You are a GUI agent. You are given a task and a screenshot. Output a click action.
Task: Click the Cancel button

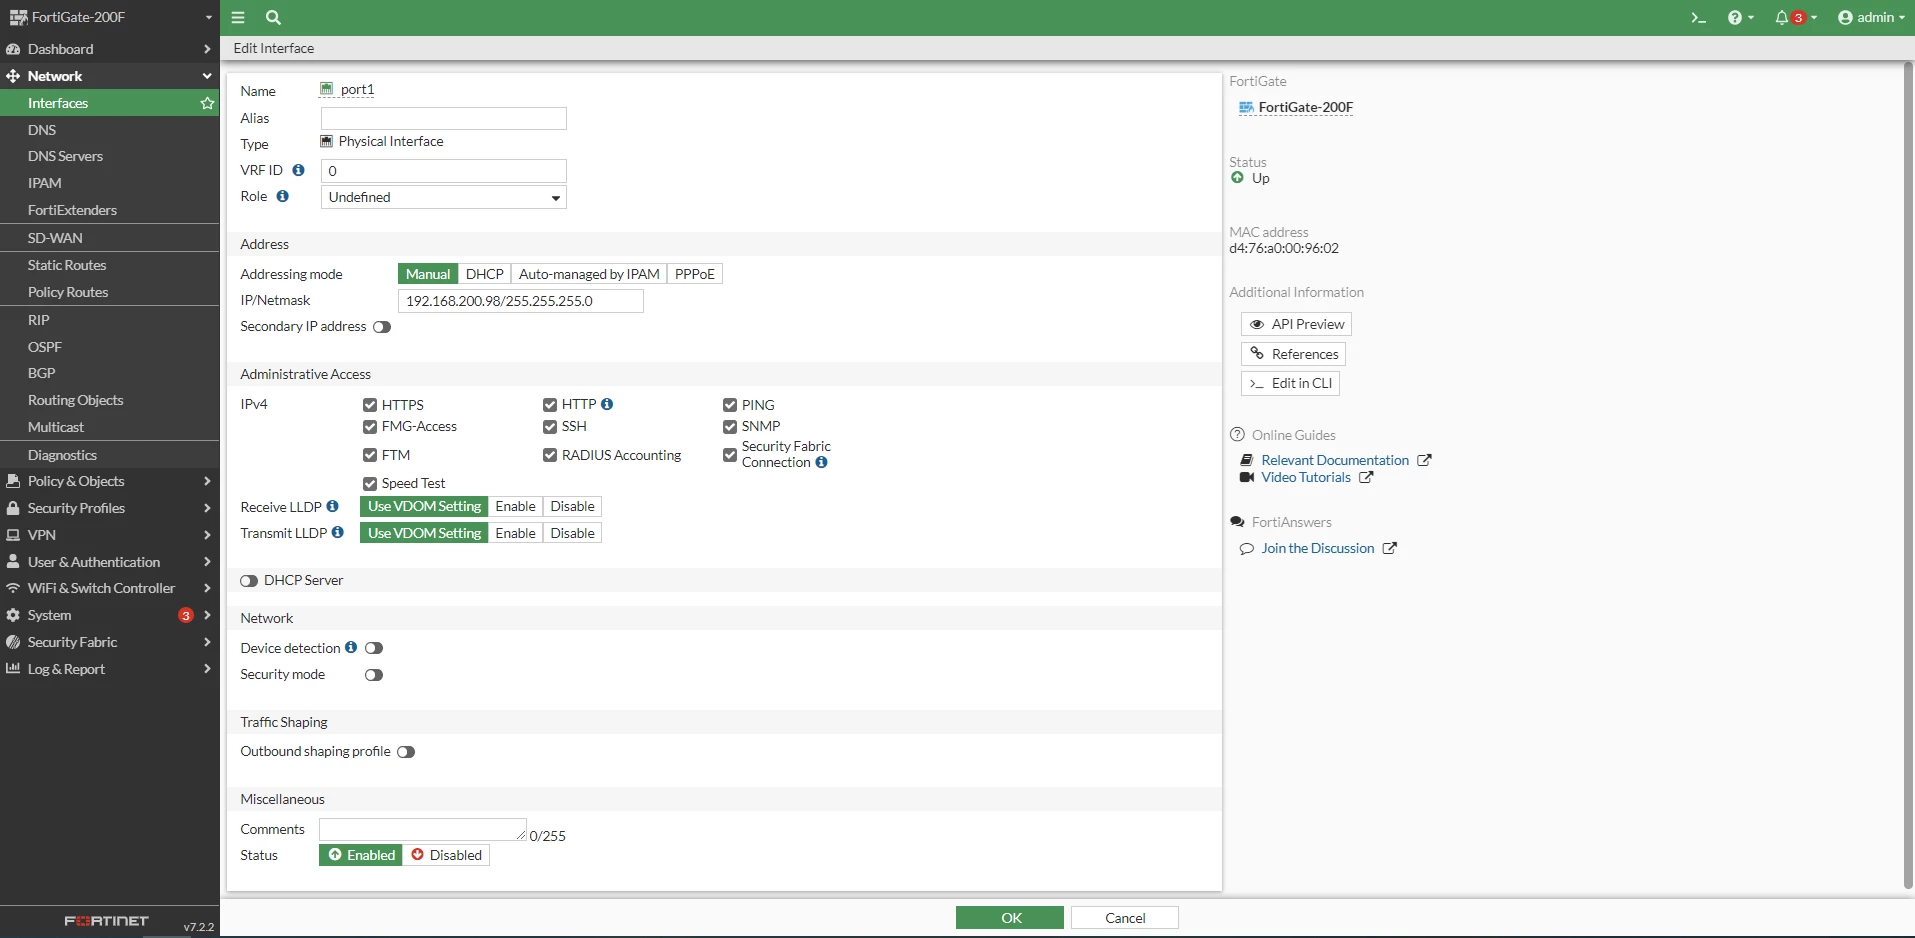[x=1125, y=918]
